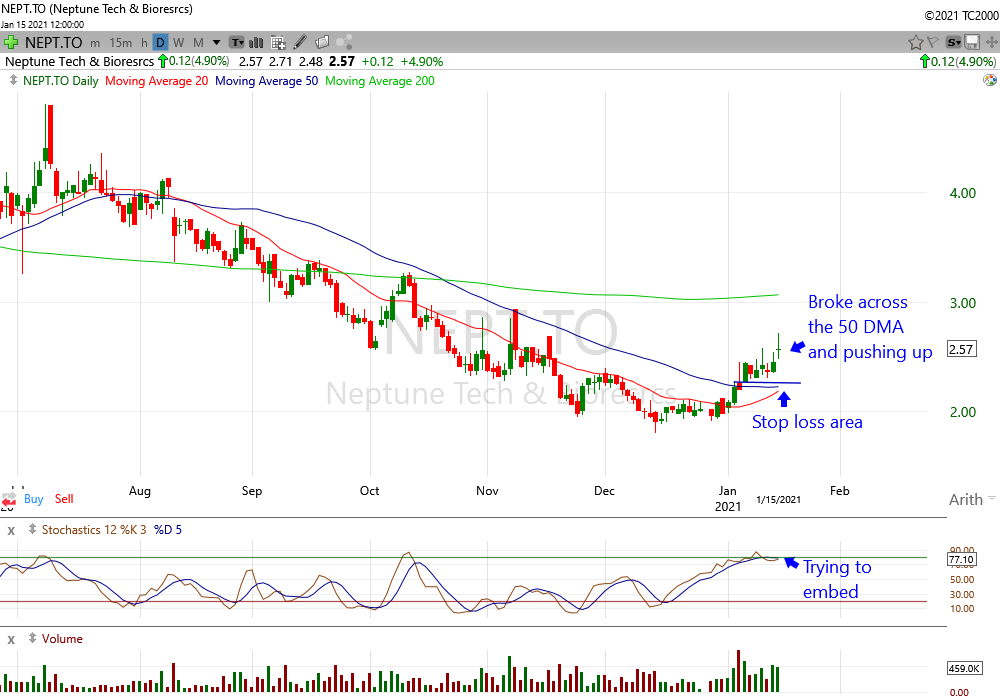
Task: Click the Sep date axis label
Action: [252, 490]
